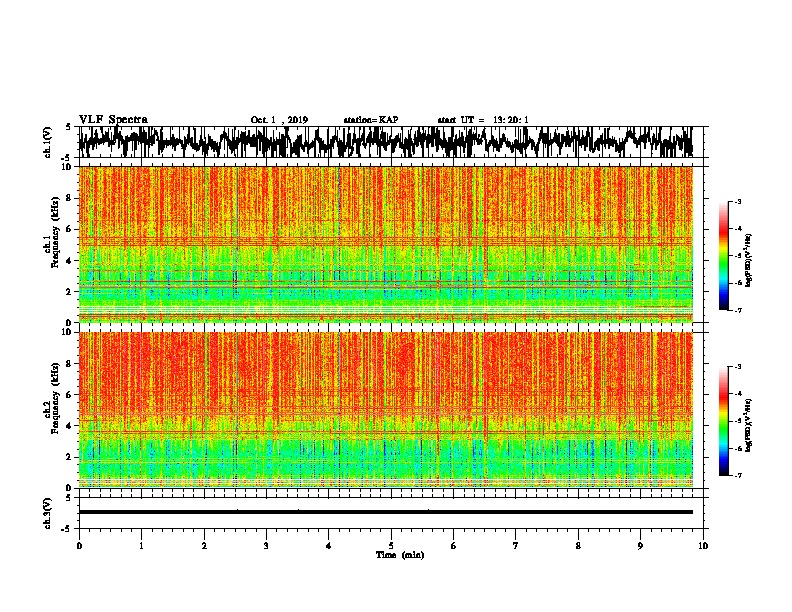This screenshot has width=792, height=612.
Task: Click the time axis tick label "0"
Action: (79, 546)
